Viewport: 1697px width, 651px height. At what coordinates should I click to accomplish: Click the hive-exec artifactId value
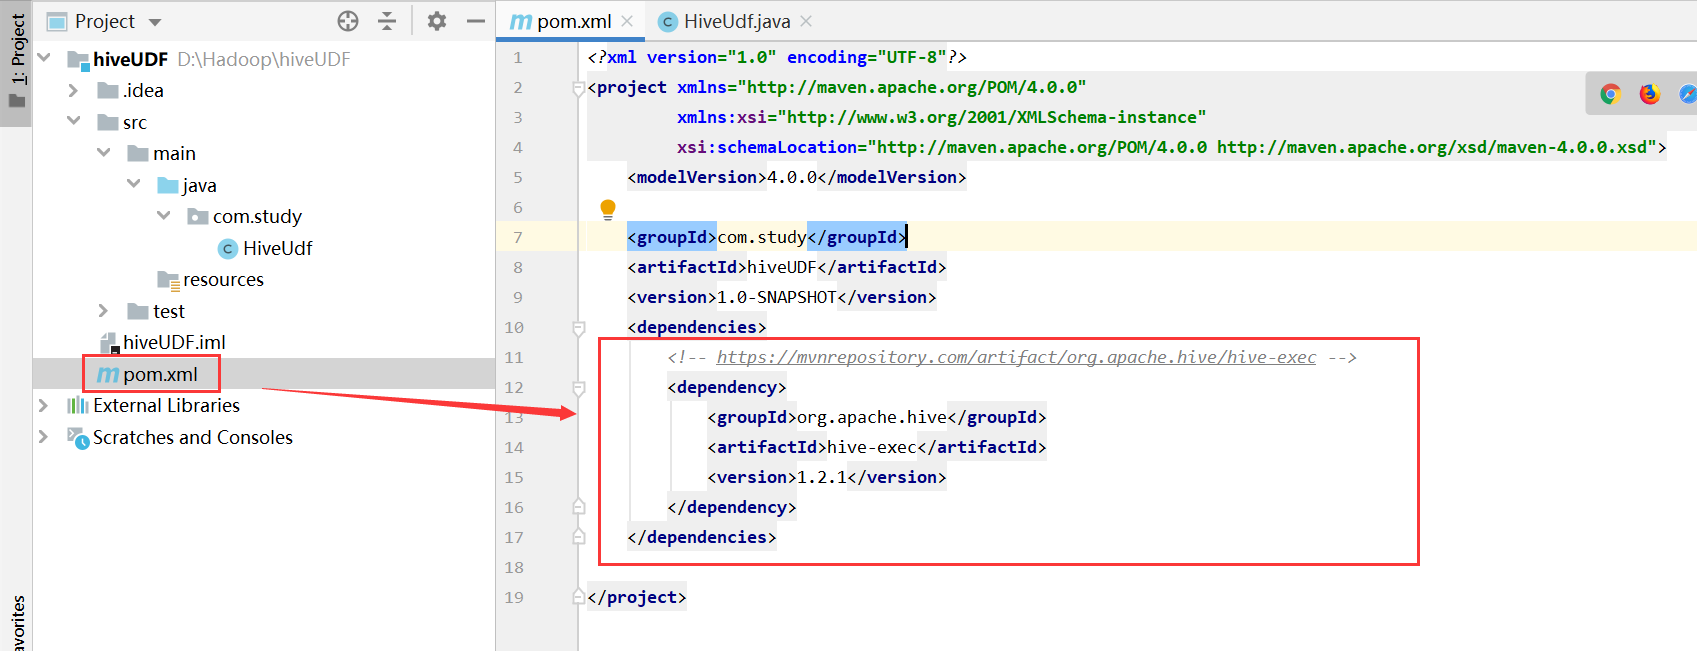pyautogui.click(x=871, y=447)
